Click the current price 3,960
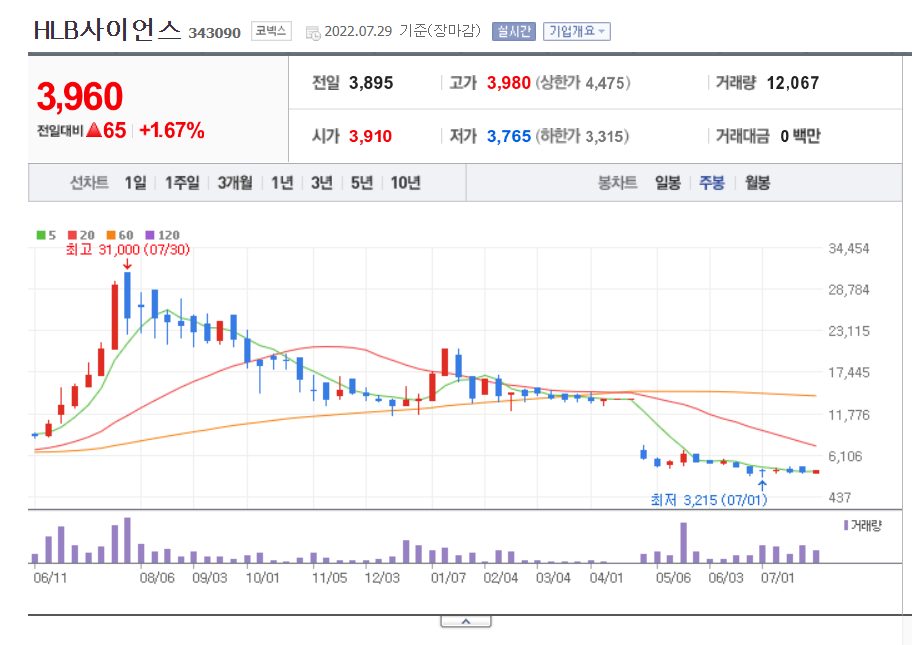Viewport: 912px width, 645px height. point(80,97)
